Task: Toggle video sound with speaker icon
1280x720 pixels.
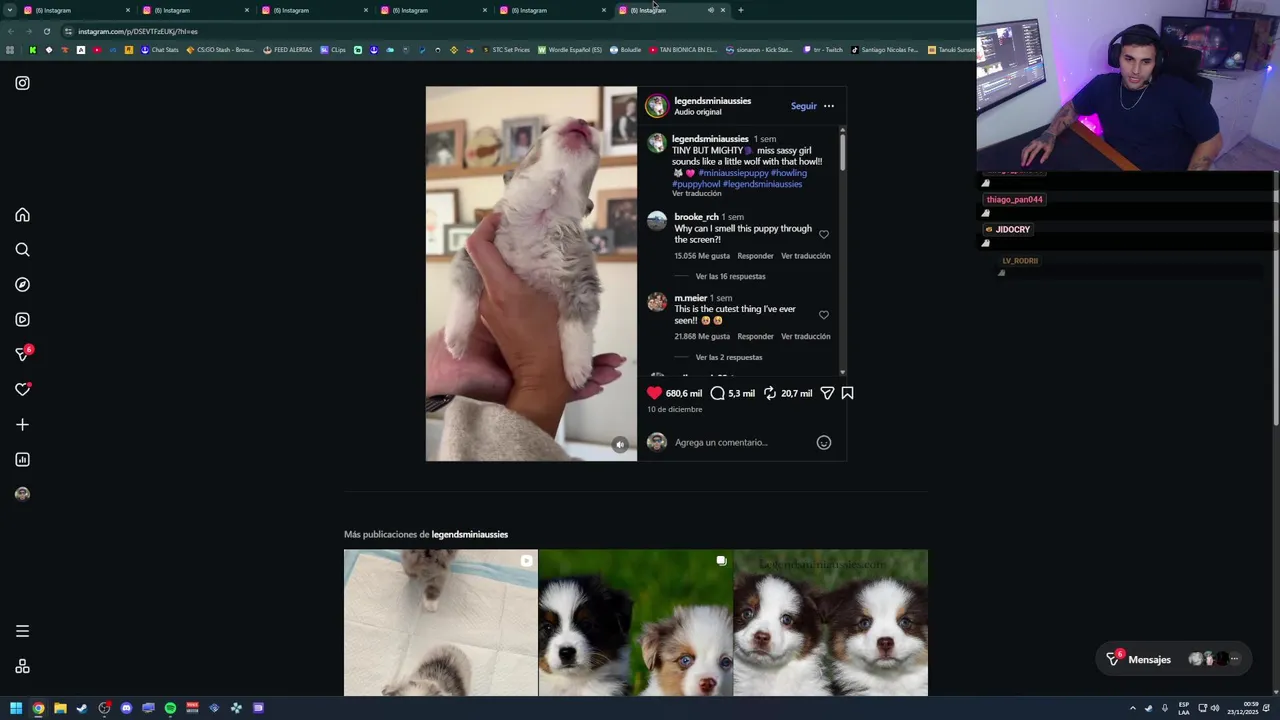Action: coord(620,445)
